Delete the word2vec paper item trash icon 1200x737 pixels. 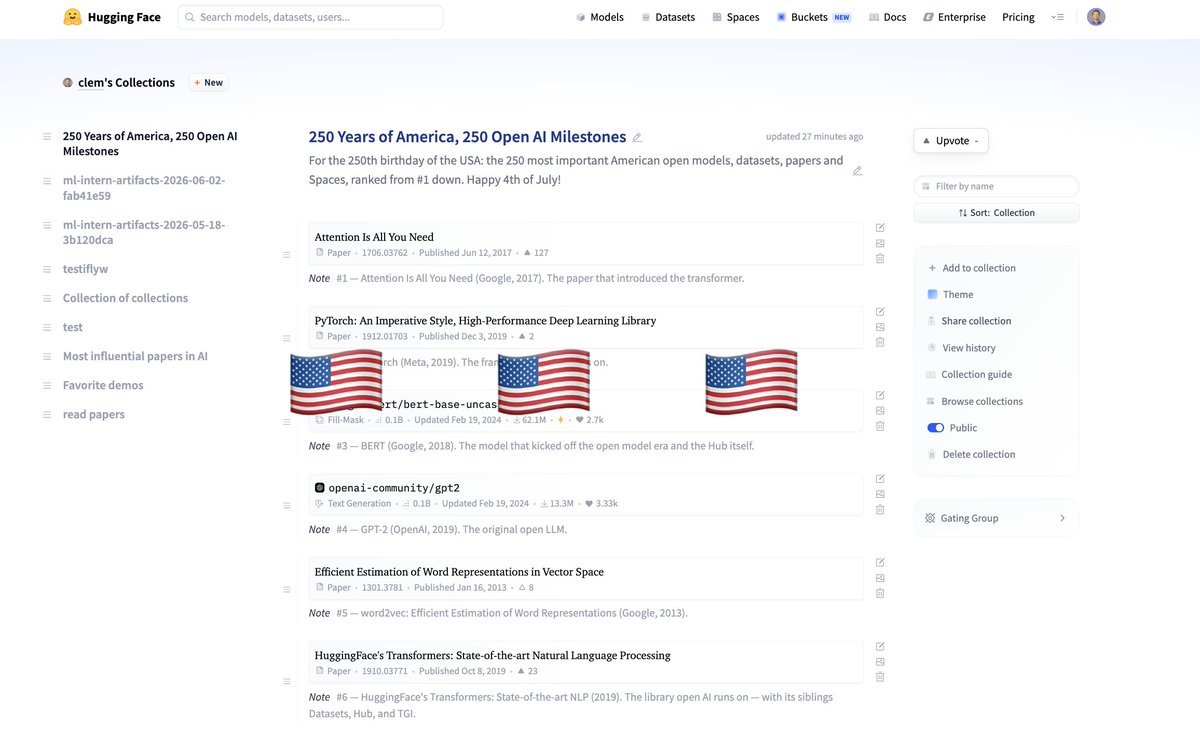(880, 593)
